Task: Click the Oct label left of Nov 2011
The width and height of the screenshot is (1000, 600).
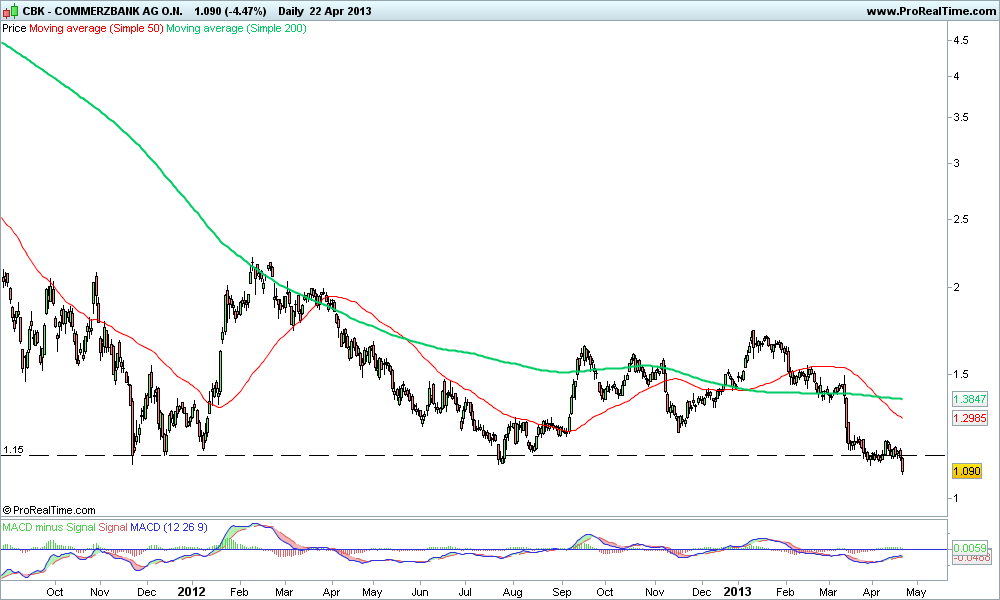Action: [x=55, y=592]
